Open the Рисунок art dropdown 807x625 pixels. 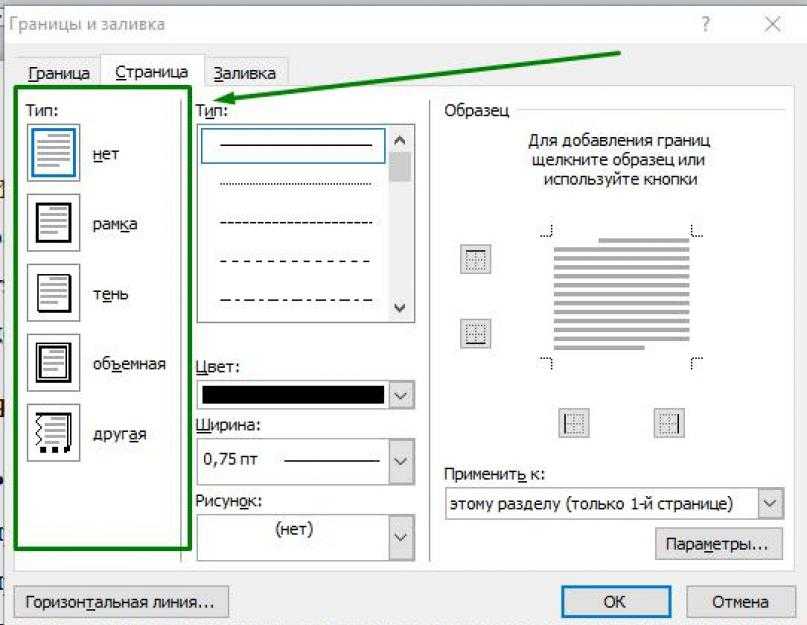coord(401,537)
